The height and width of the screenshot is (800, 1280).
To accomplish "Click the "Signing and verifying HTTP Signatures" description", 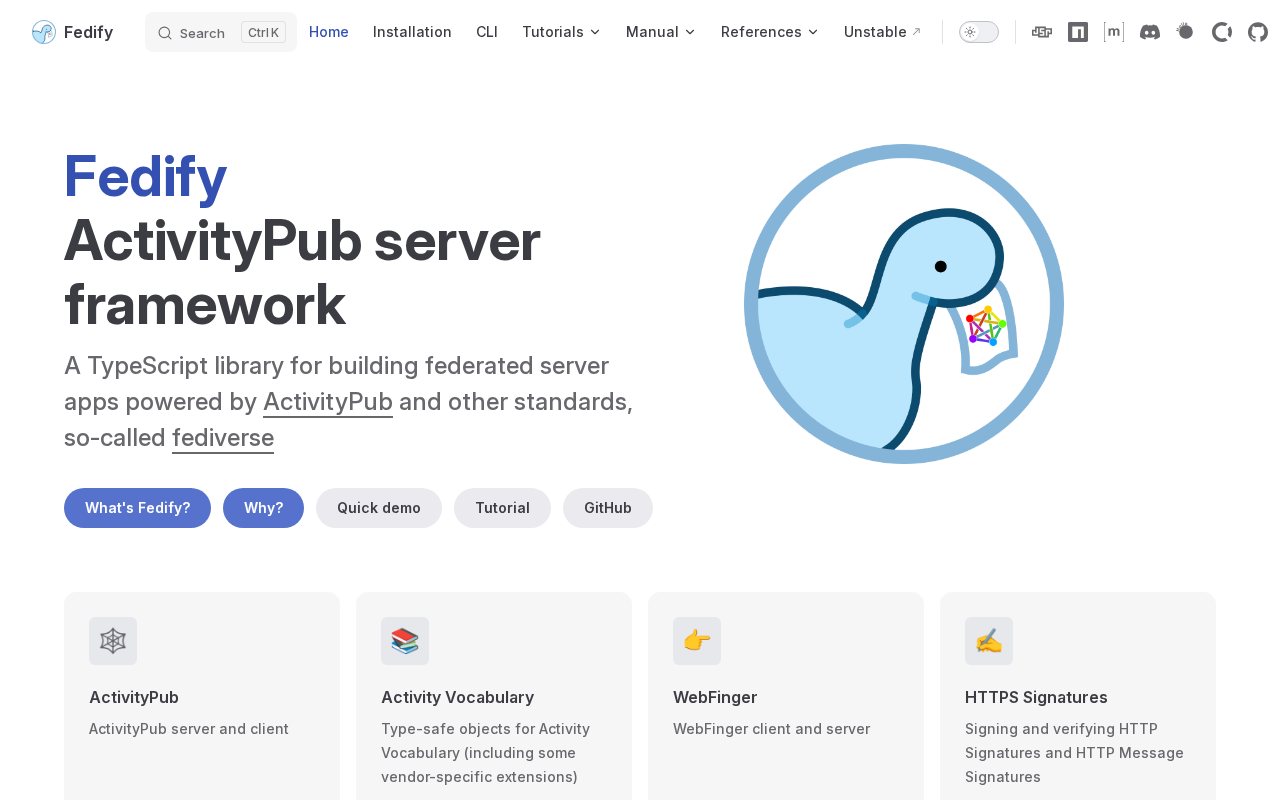I will point(1075,753).
